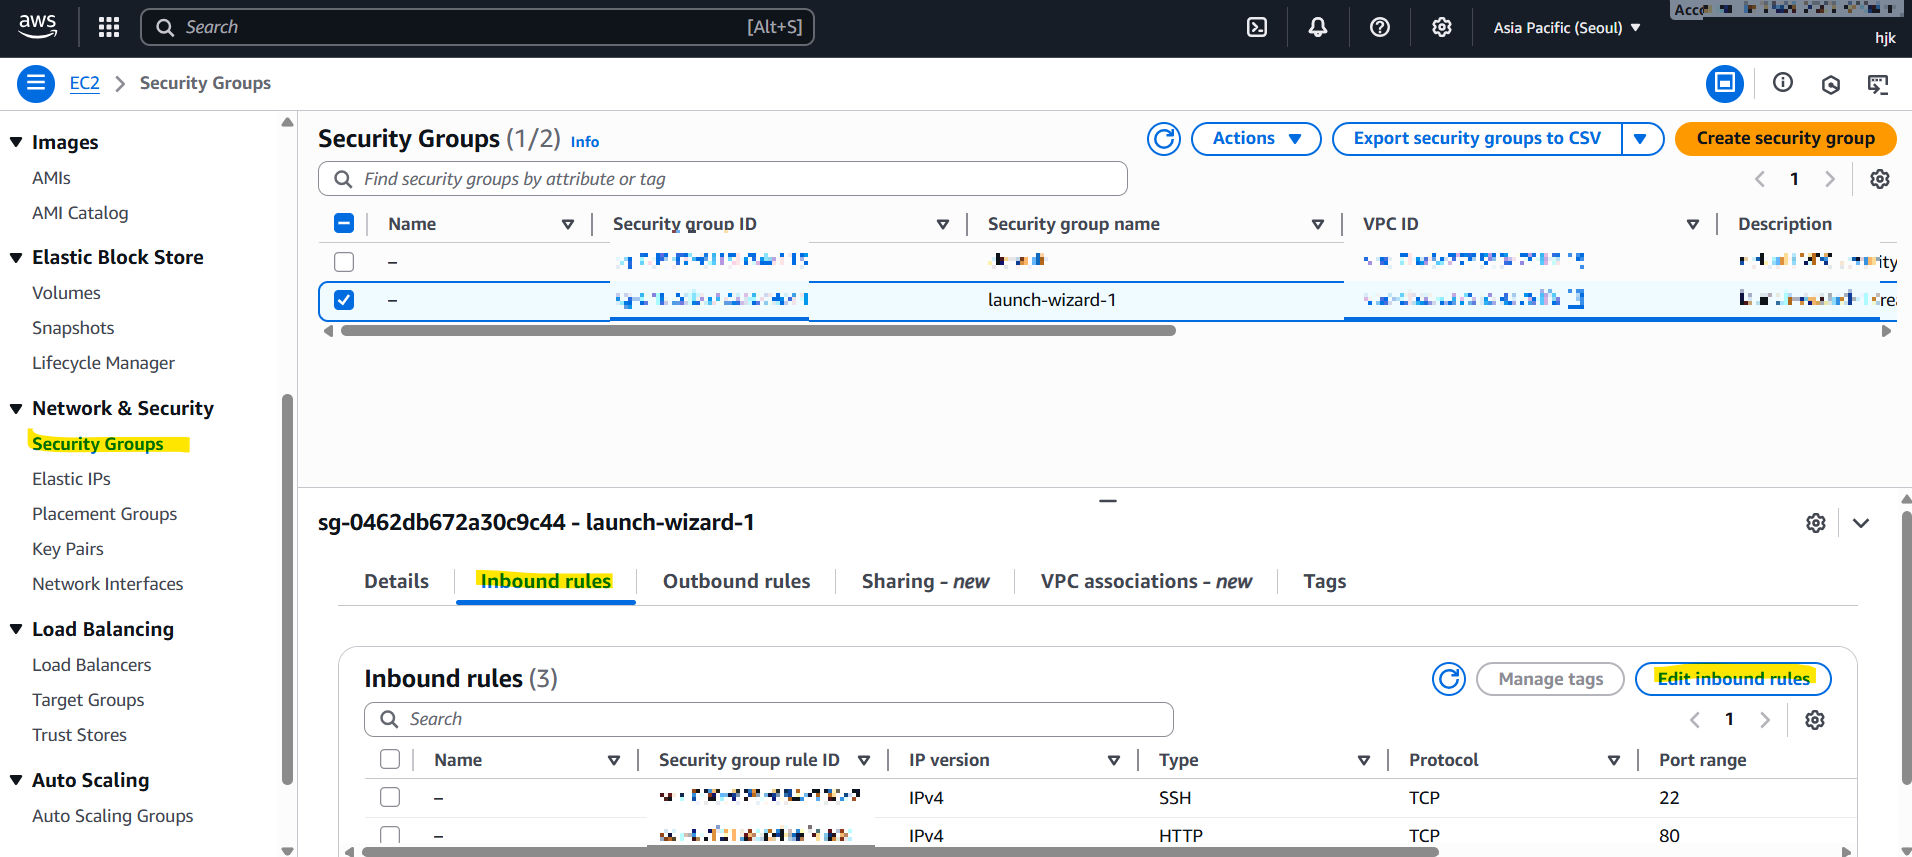Open Elastic IPs in sidebar
The image size is (1912, 857).
(71, 479)
